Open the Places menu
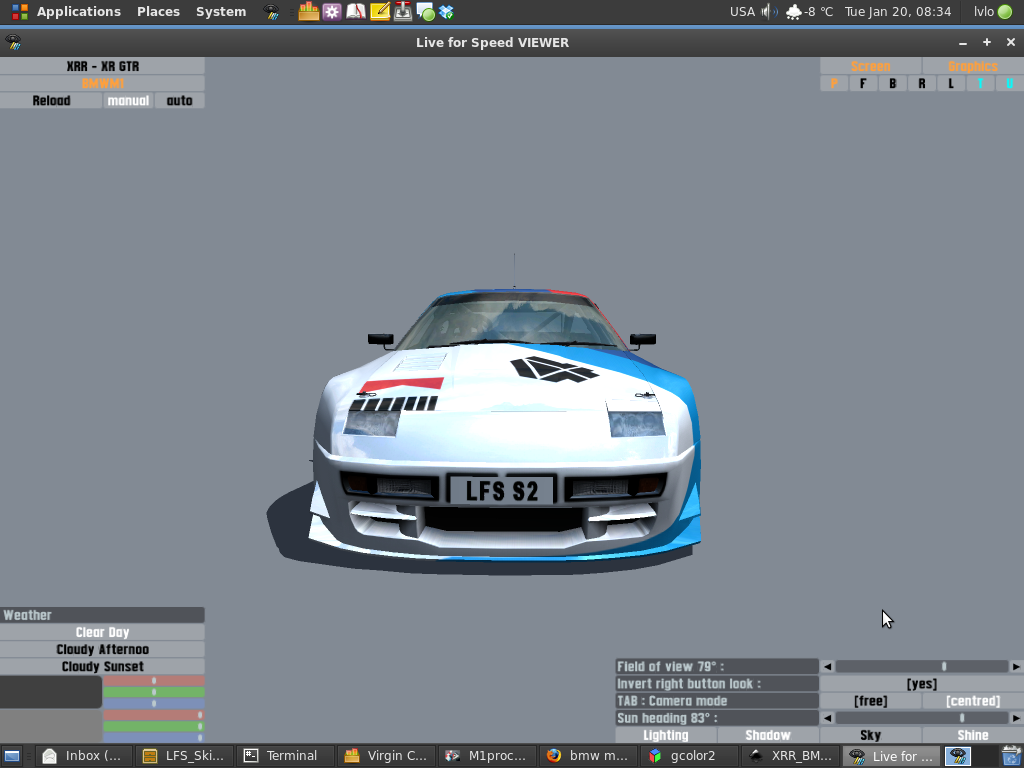 158,12
